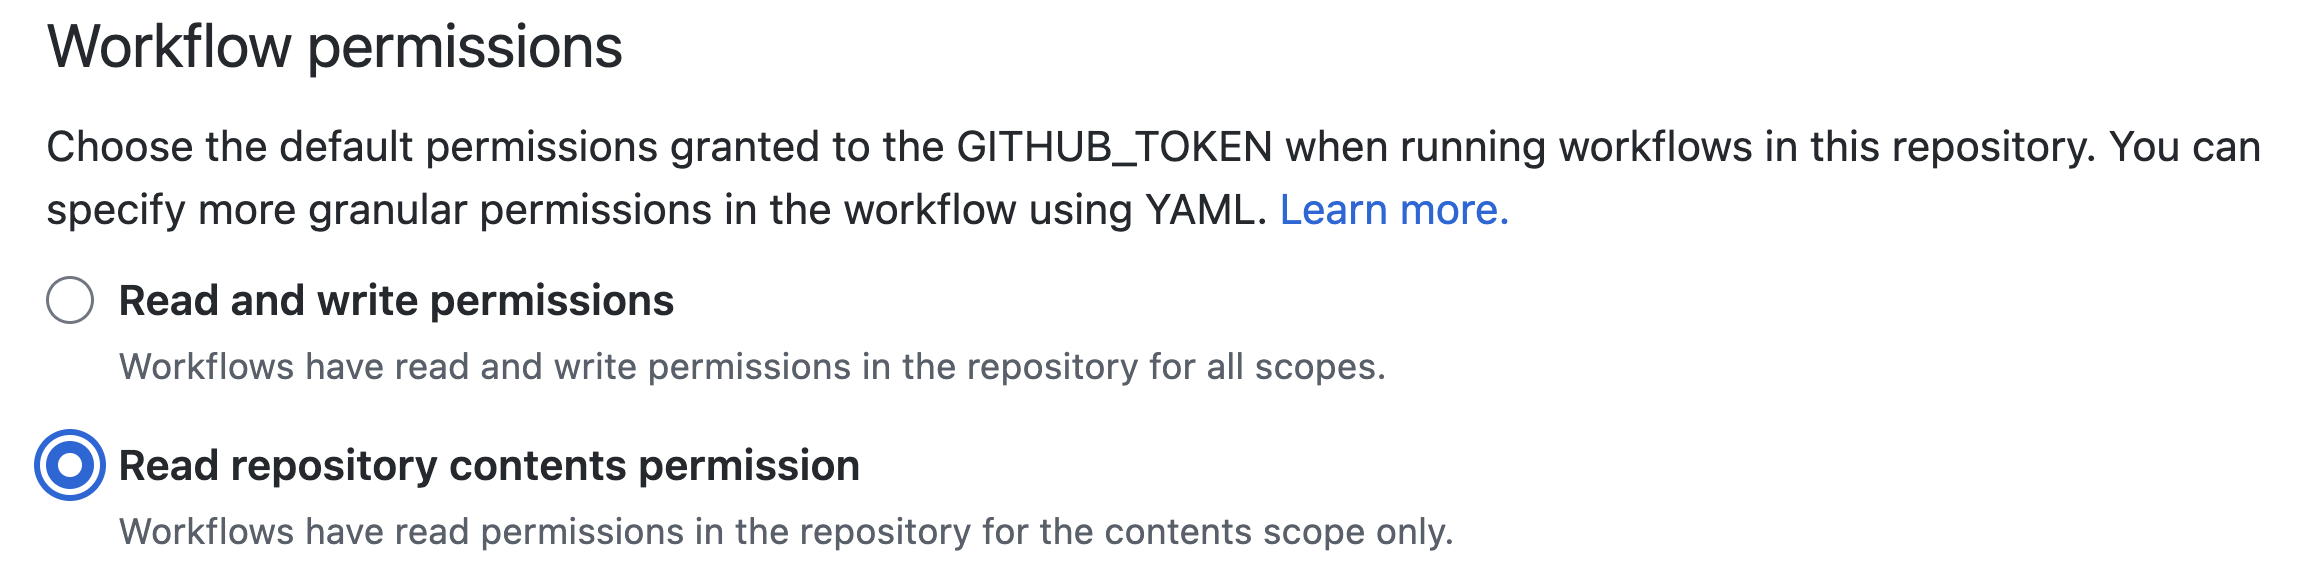2324x580 pixels.
Task: Click the word GITHUB_TOKEN in the paragraph
Action: click(1114, 148)
